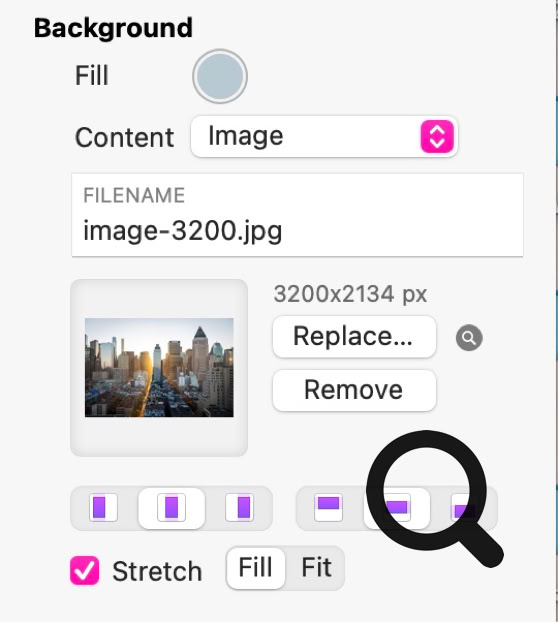Uncheck the Stretch checkbox
Viewport: 558px width, 622px height.
pyautogui.click(x=84, y=570)
